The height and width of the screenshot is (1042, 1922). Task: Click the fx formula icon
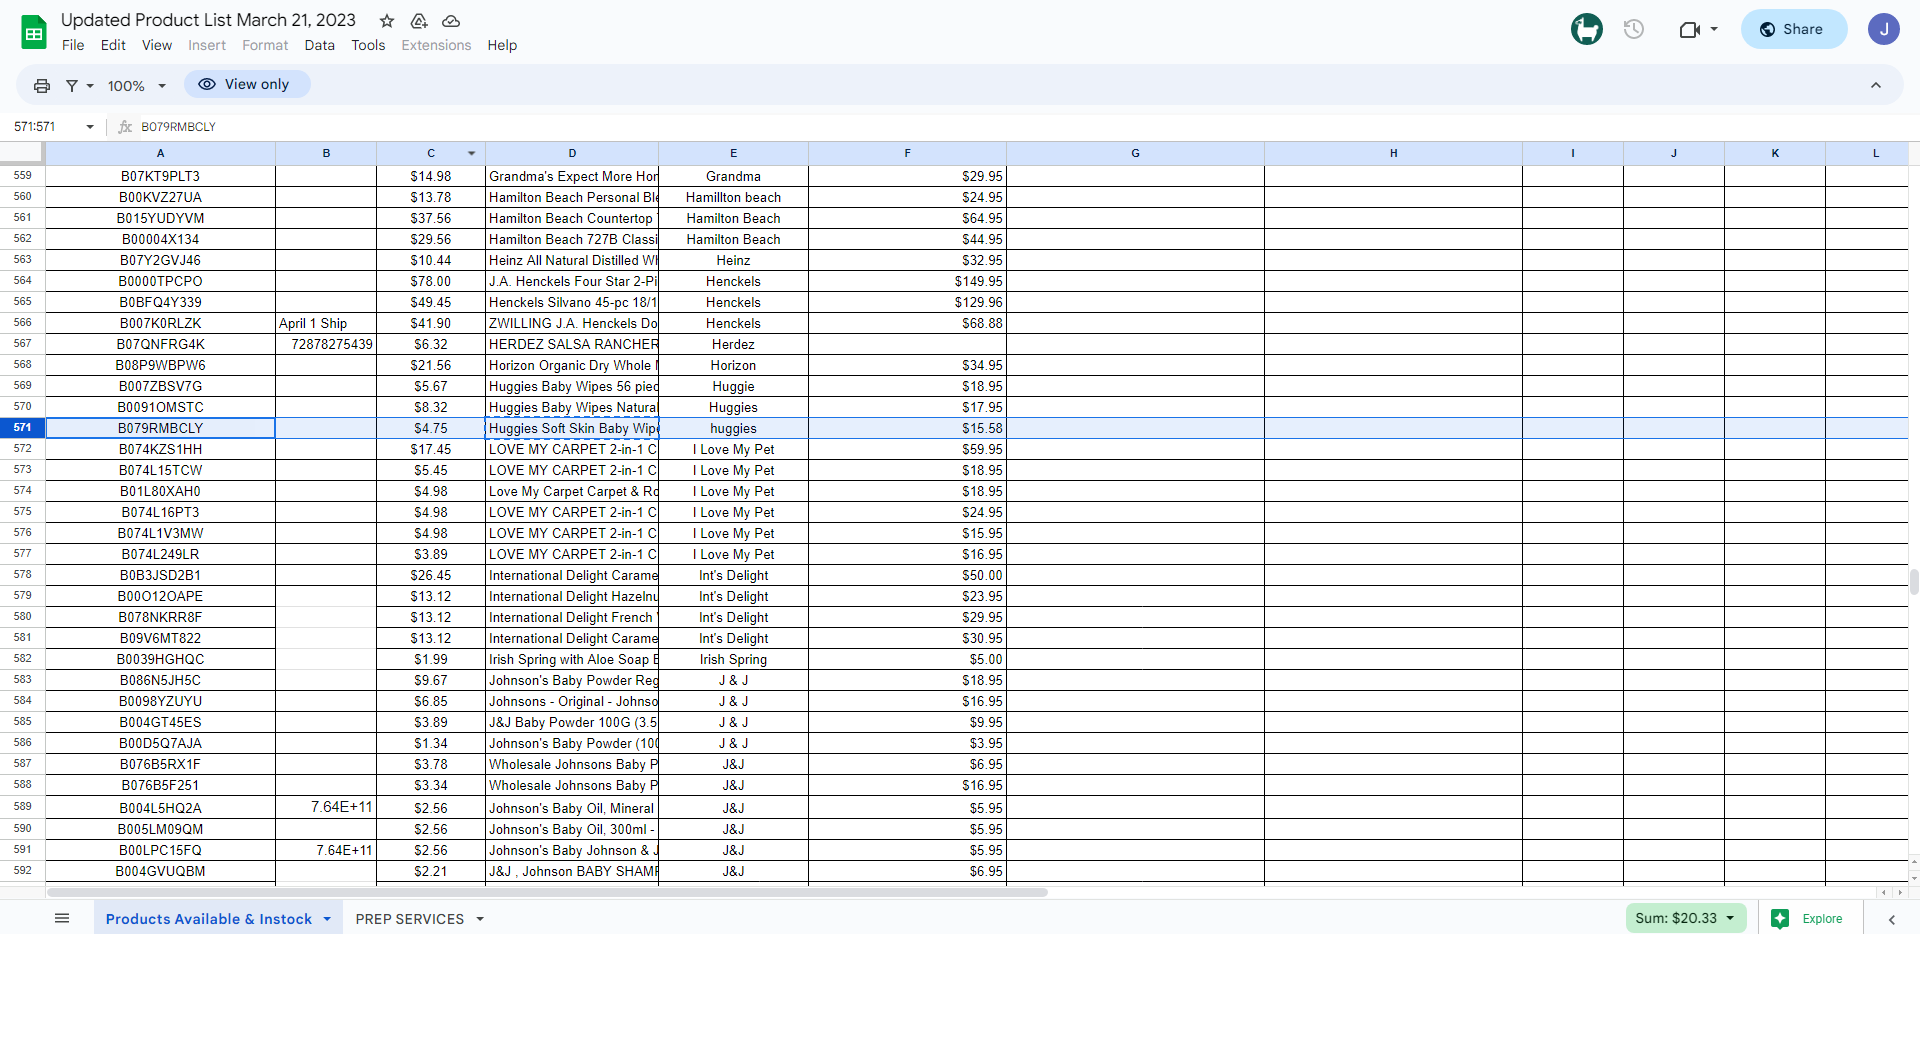[x=125, y=127]
